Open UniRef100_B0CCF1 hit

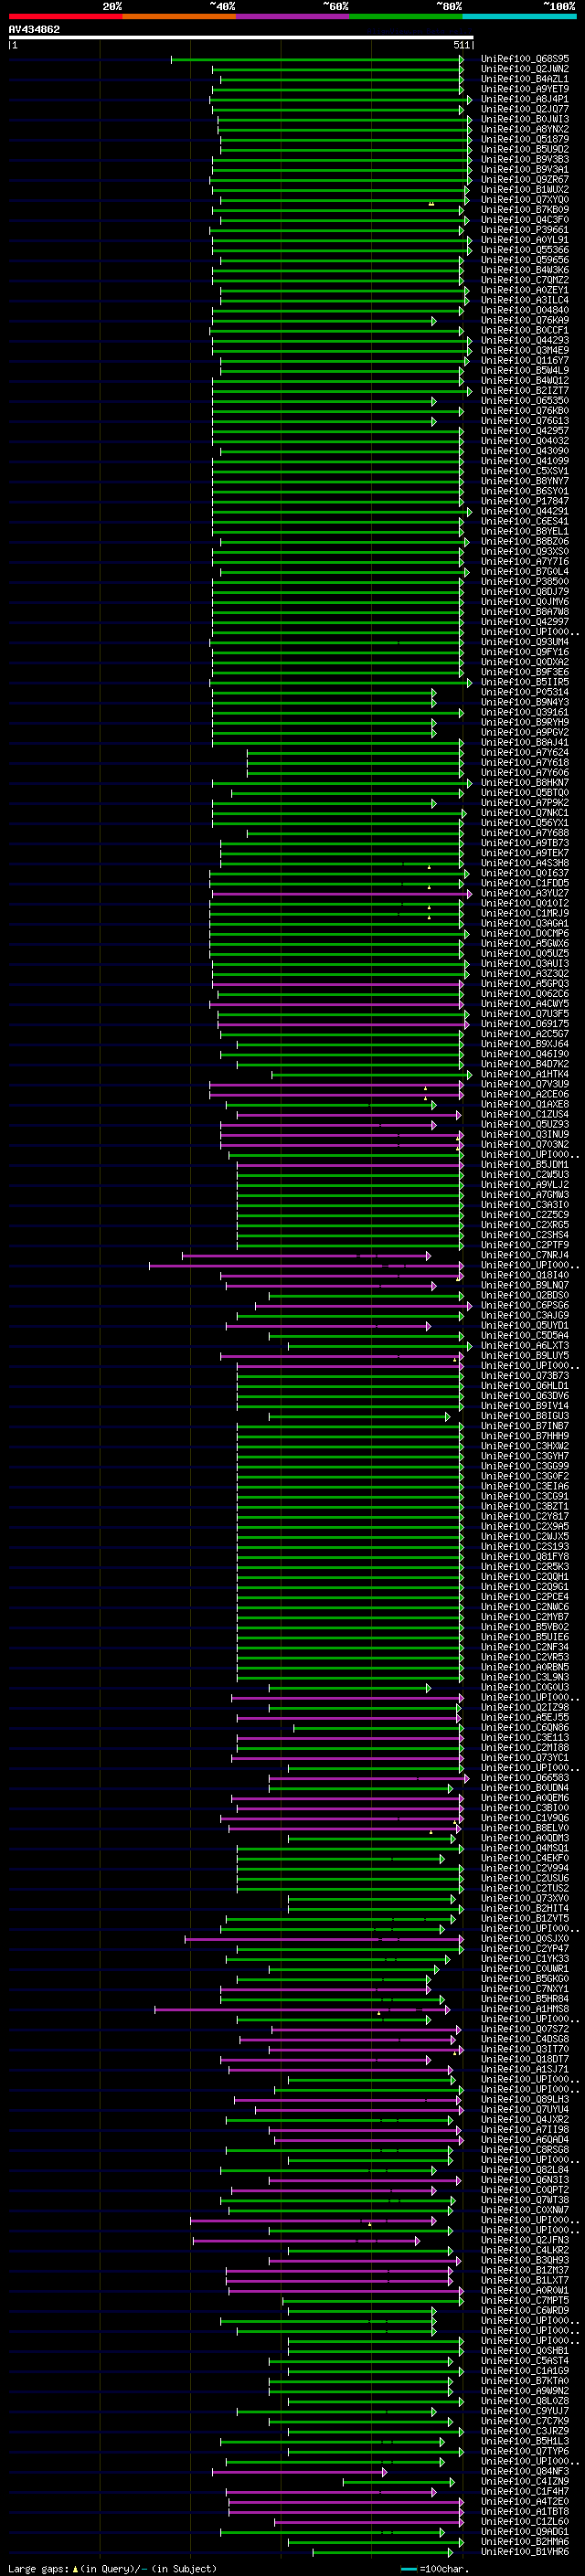525,330
